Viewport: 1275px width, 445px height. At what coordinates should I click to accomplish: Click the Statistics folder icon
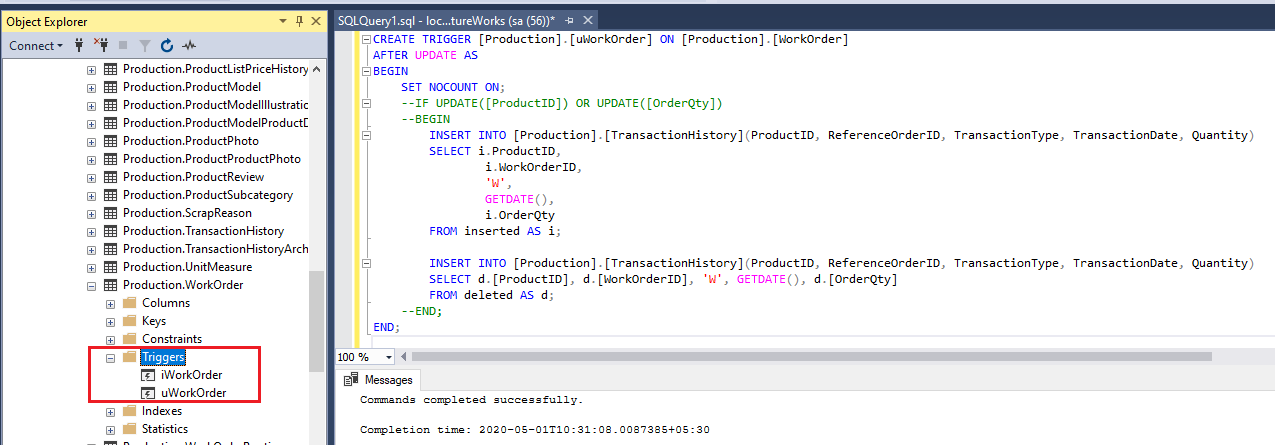click(129, 429)
